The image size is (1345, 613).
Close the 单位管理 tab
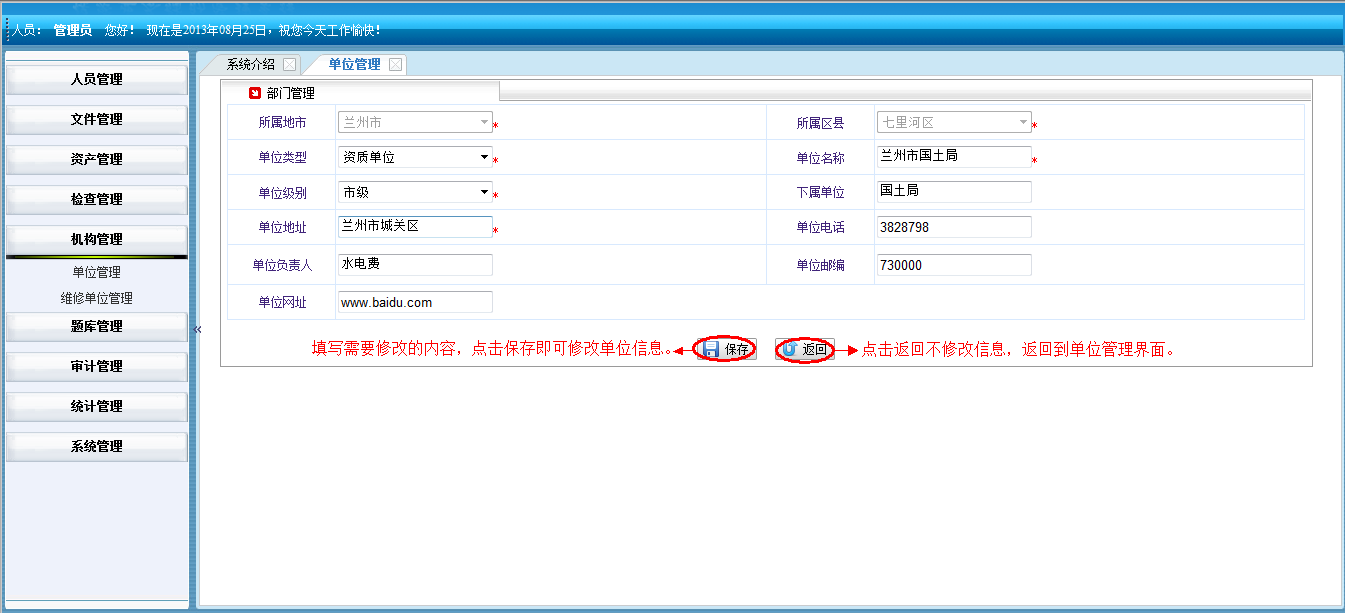click(x=396, y=65)
